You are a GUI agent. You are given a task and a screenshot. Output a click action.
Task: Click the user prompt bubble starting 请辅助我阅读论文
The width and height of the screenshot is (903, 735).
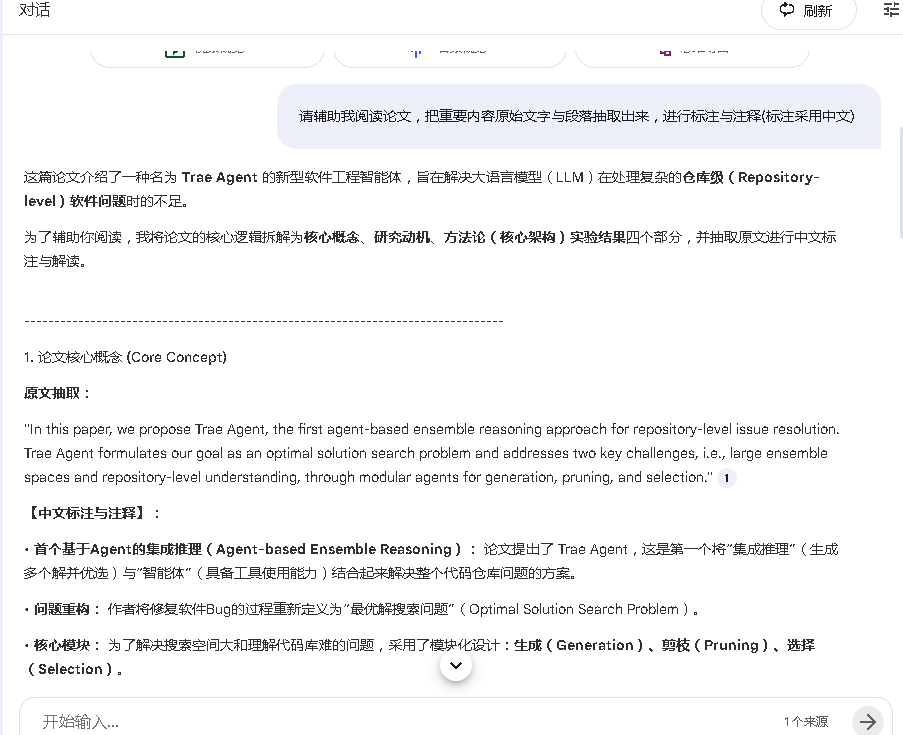(579, 116)
